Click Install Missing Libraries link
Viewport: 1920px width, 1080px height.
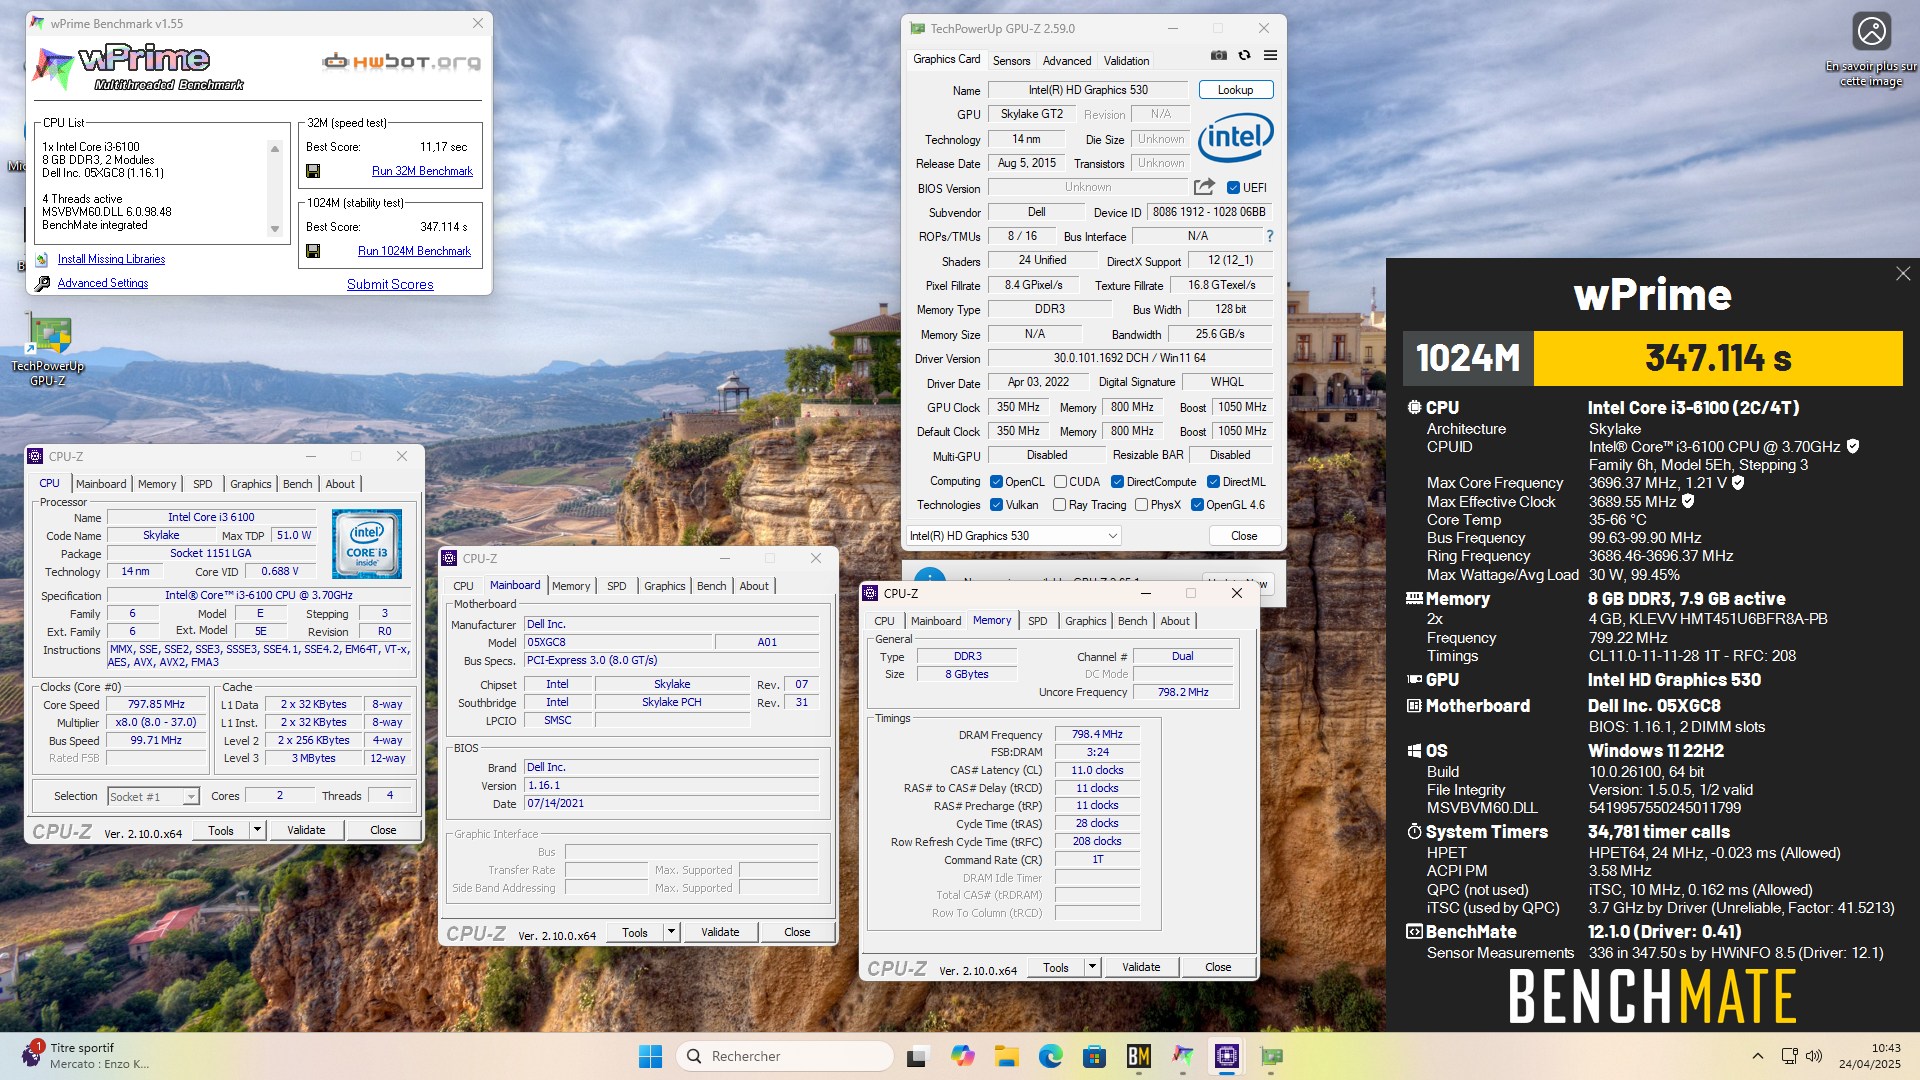tap(111, 259)
